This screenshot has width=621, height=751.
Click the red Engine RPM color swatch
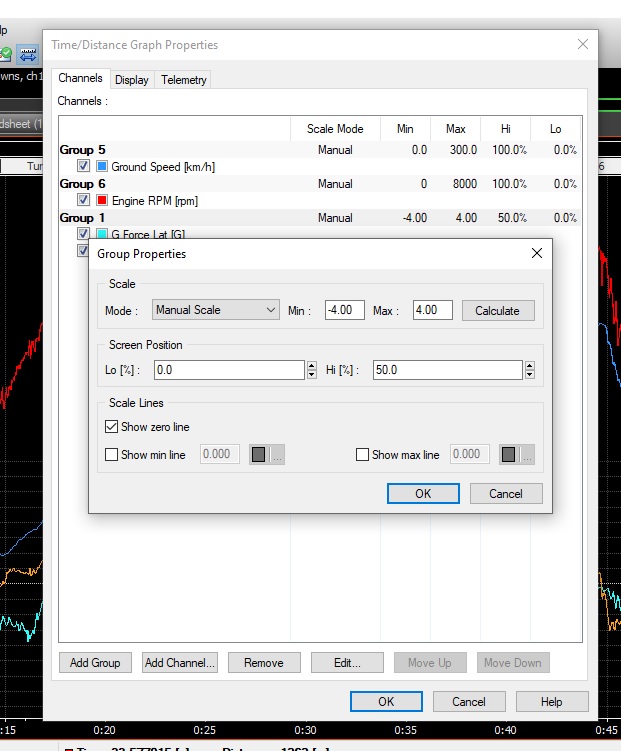pyautogui.click(x=102, y=200)
